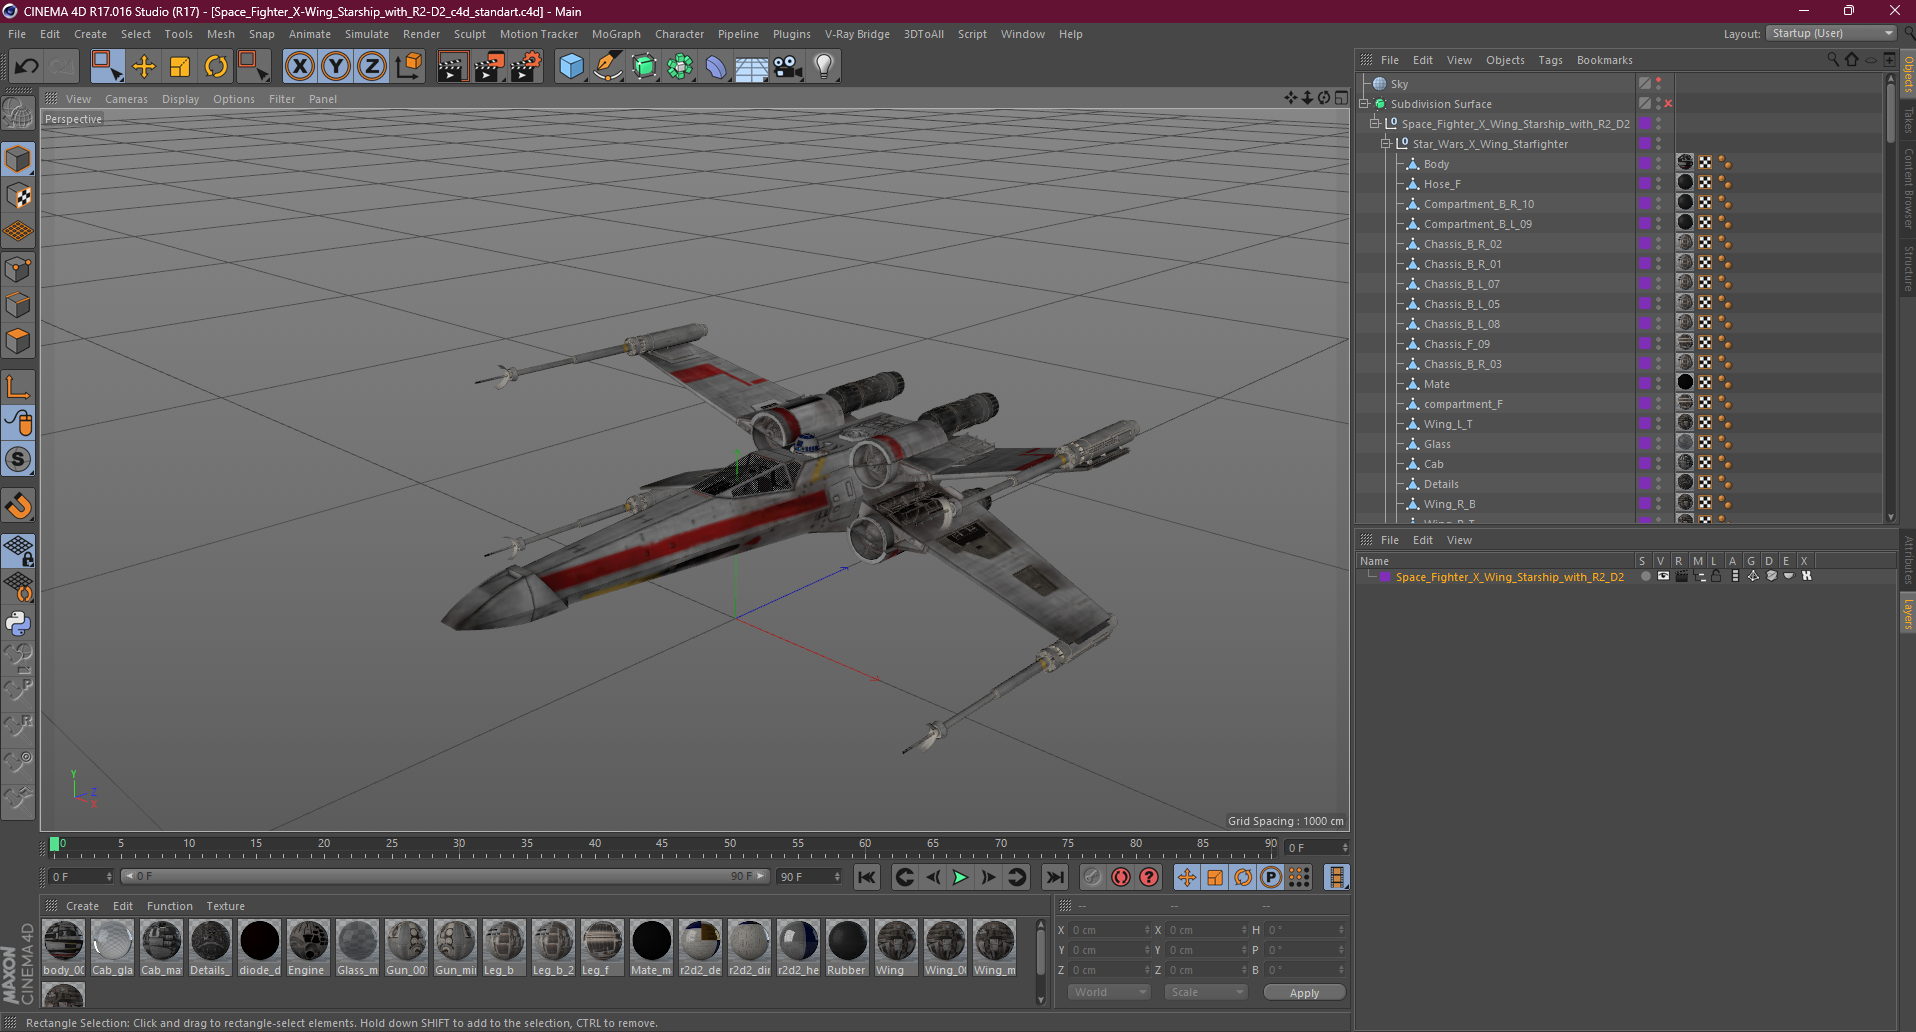Viewport: 1916px width, 1032px height.
Task: Select the Rotate tool
Action: coord(216,67)
